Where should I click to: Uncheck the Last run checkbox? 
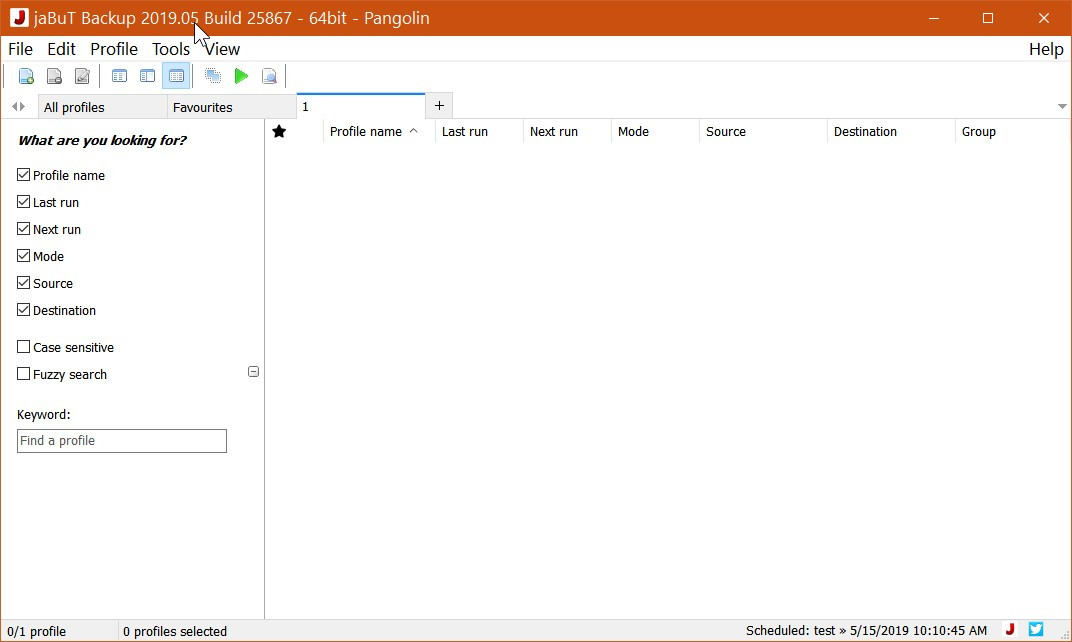(x=23, y=202)
